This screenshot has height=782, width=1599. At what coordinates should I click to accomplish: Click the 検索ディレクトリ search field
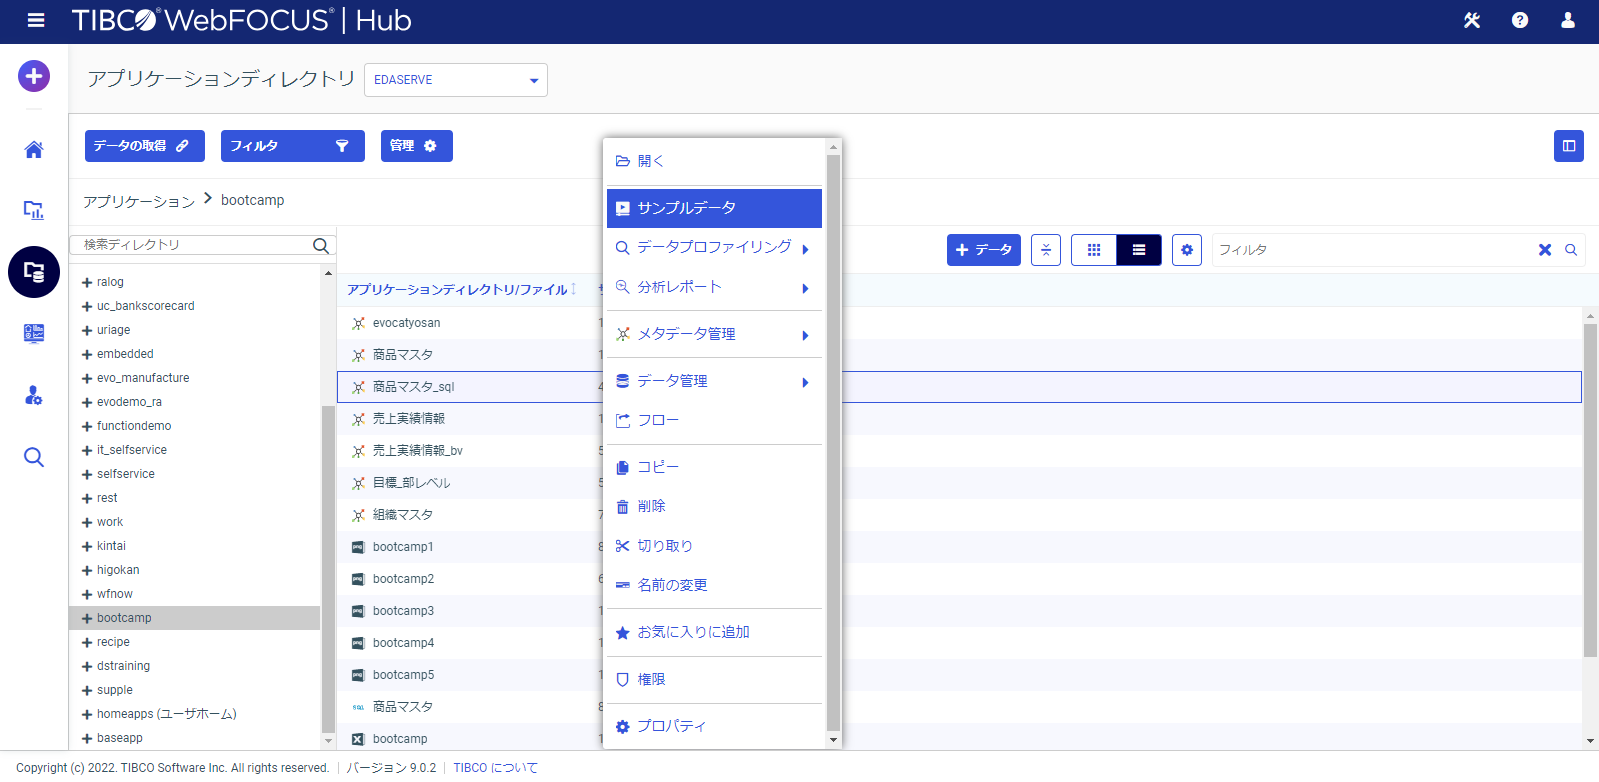click(195, 245)
